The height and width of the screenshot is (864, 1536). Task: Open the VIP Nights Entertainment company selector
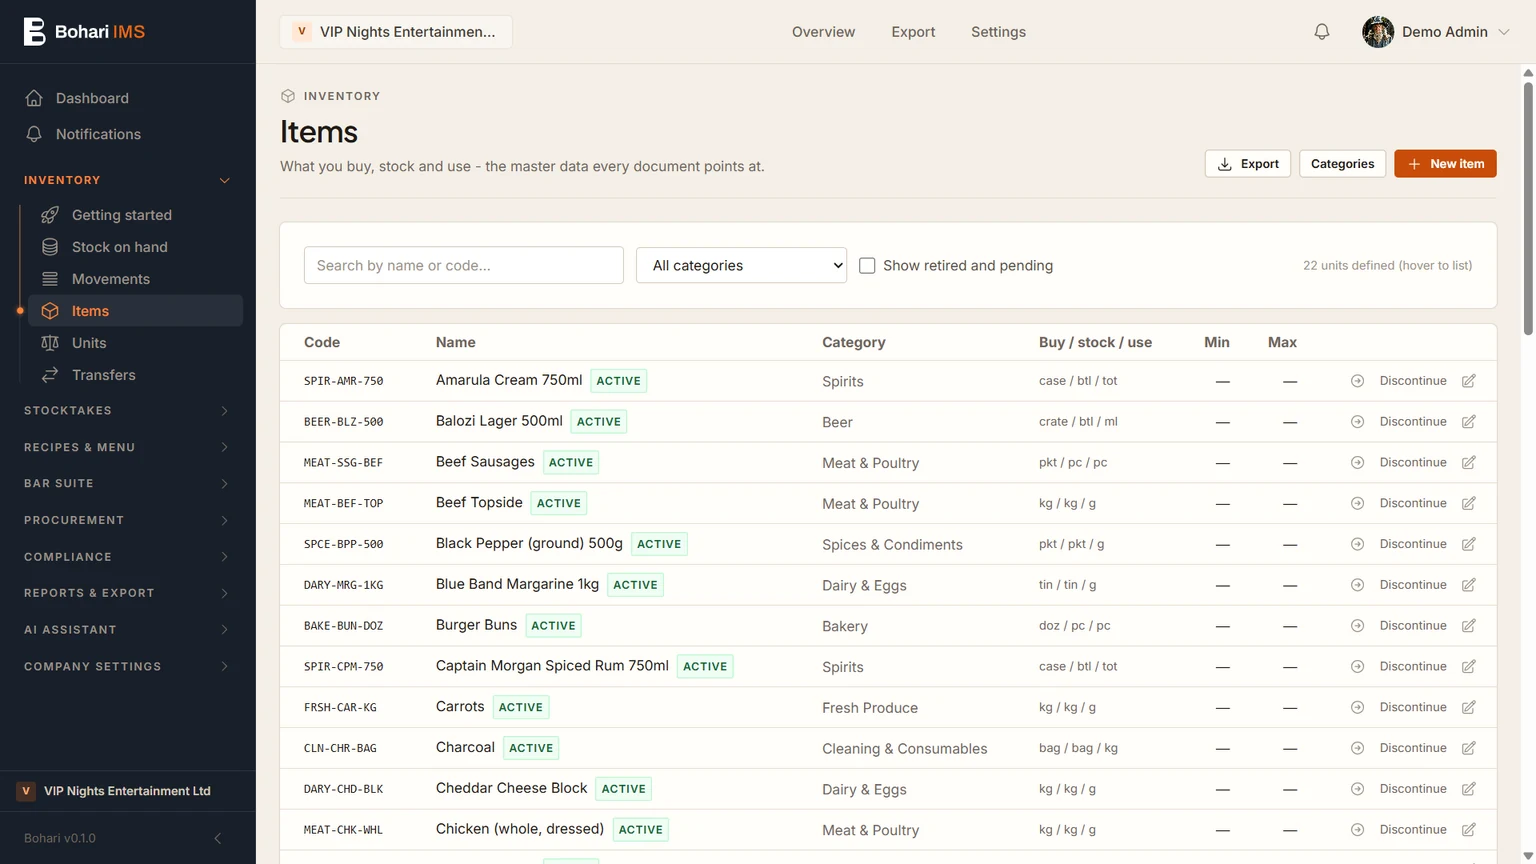point(396,32)
